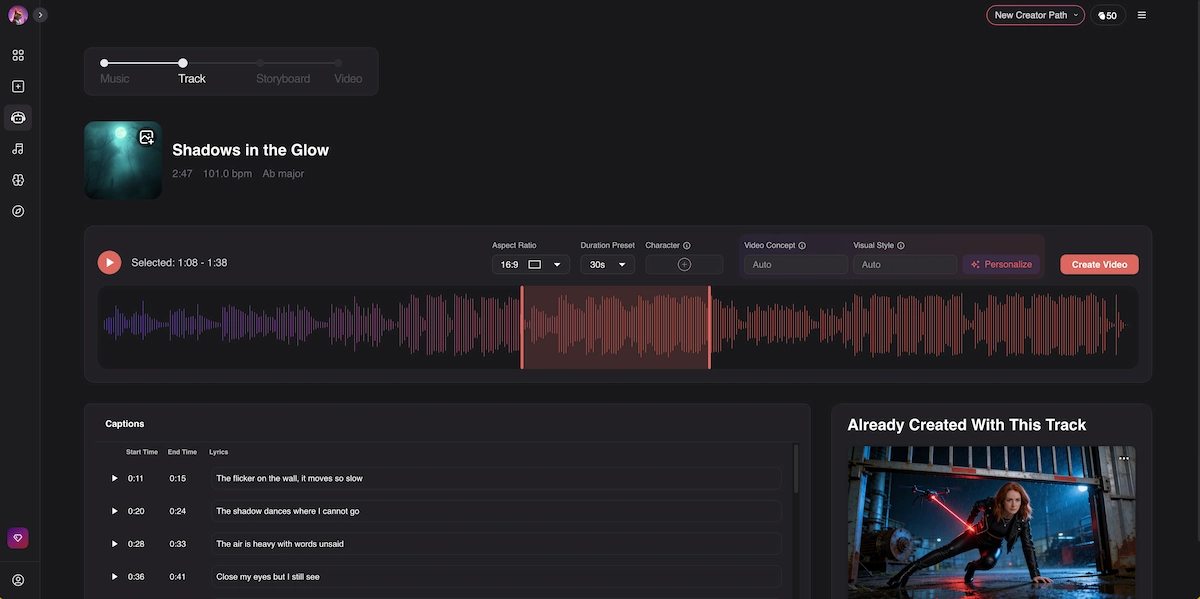Click the account profile icon at sidebar bottom

pos(18,580)
